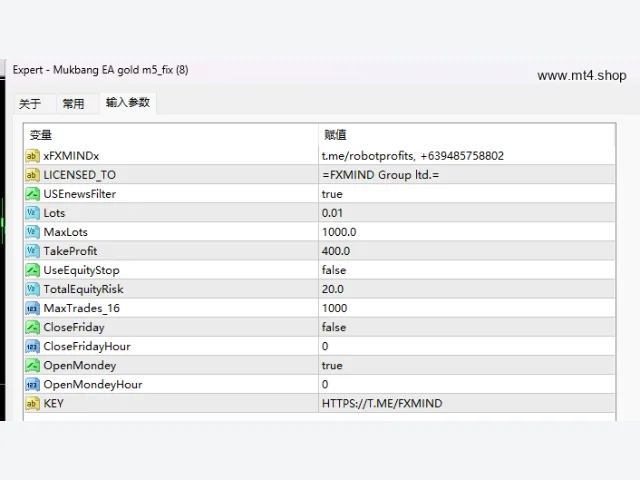Select the CloseFriday variable name
The width and height of the screenshot is (640, 480).
[x=74, y=327]
